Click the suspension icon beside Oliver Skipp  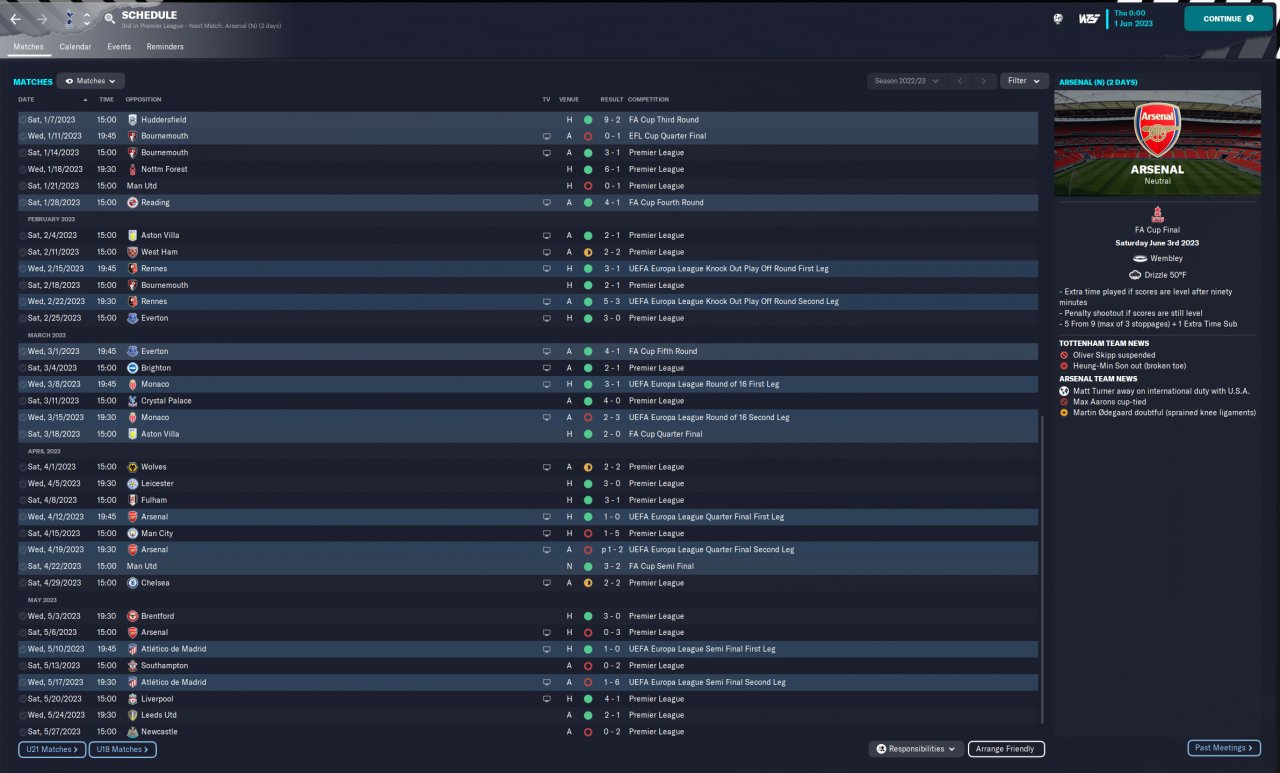[x=1064, y=355]
